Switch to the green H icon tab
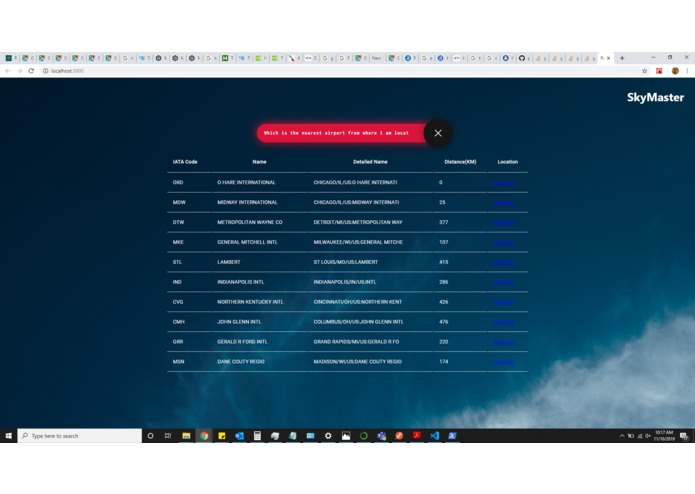This screenshot has height=494, width=695. pyautogui.click(x=227, y=58)
